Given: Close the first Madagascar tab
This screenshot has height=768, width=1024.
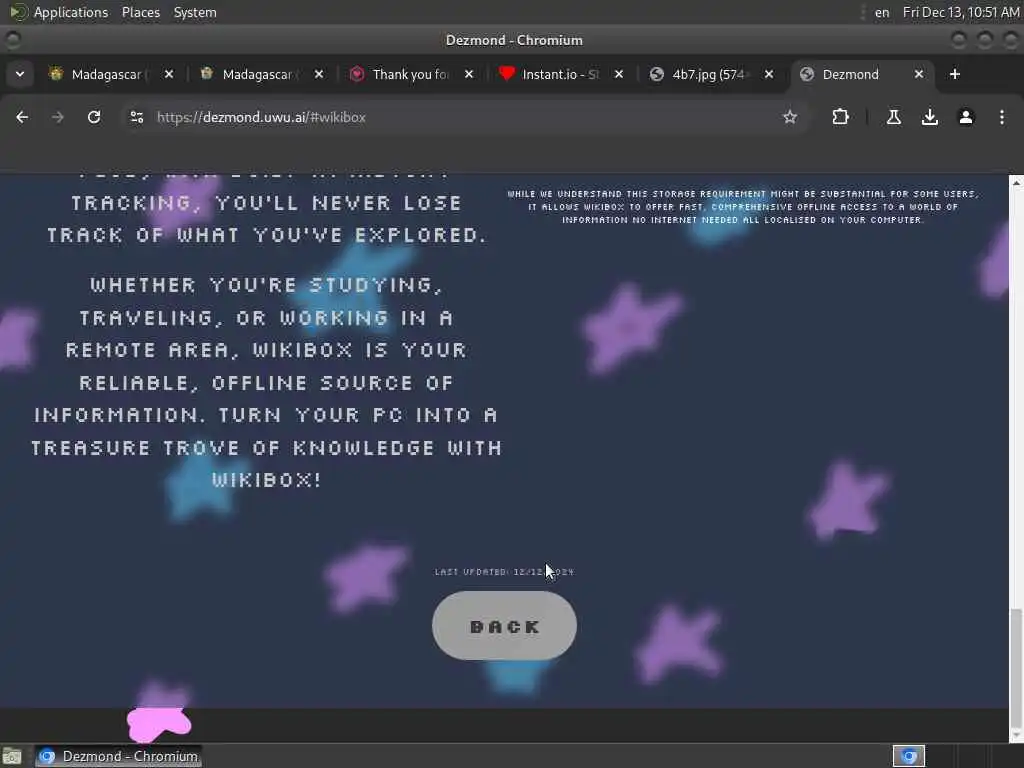Looking at the screenshot, I should (x=168, y=74).
